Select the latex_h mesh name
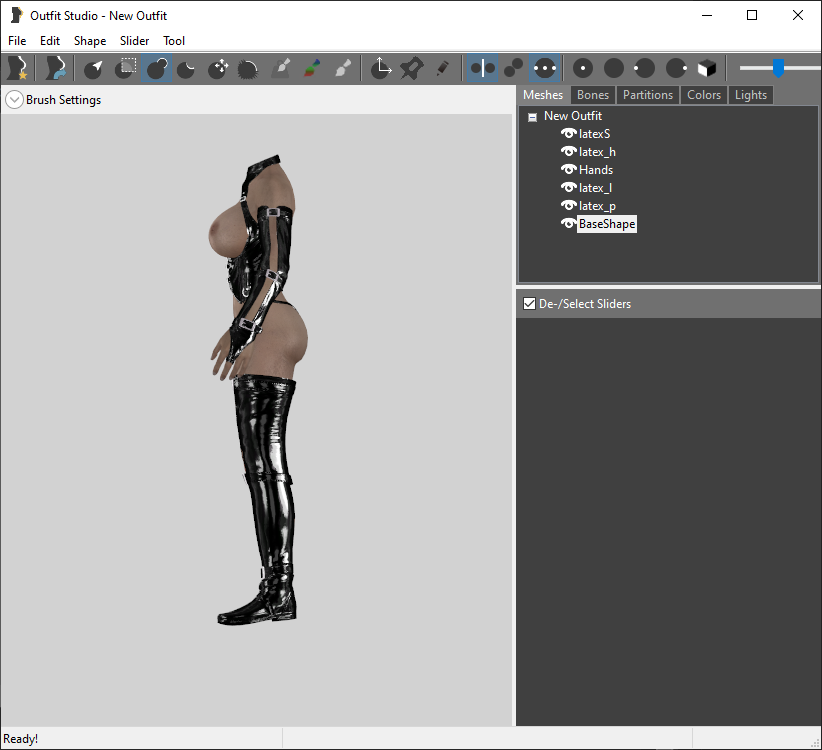The image size is (822, 750). click(x=597, y=151)
